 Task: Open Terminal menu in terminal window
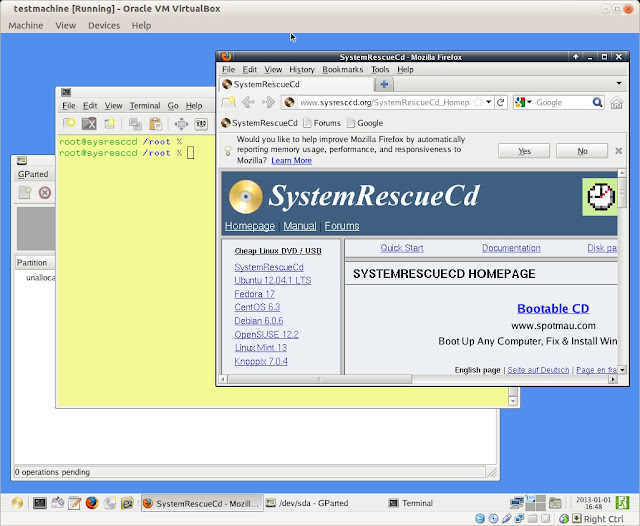click(145, 105)
